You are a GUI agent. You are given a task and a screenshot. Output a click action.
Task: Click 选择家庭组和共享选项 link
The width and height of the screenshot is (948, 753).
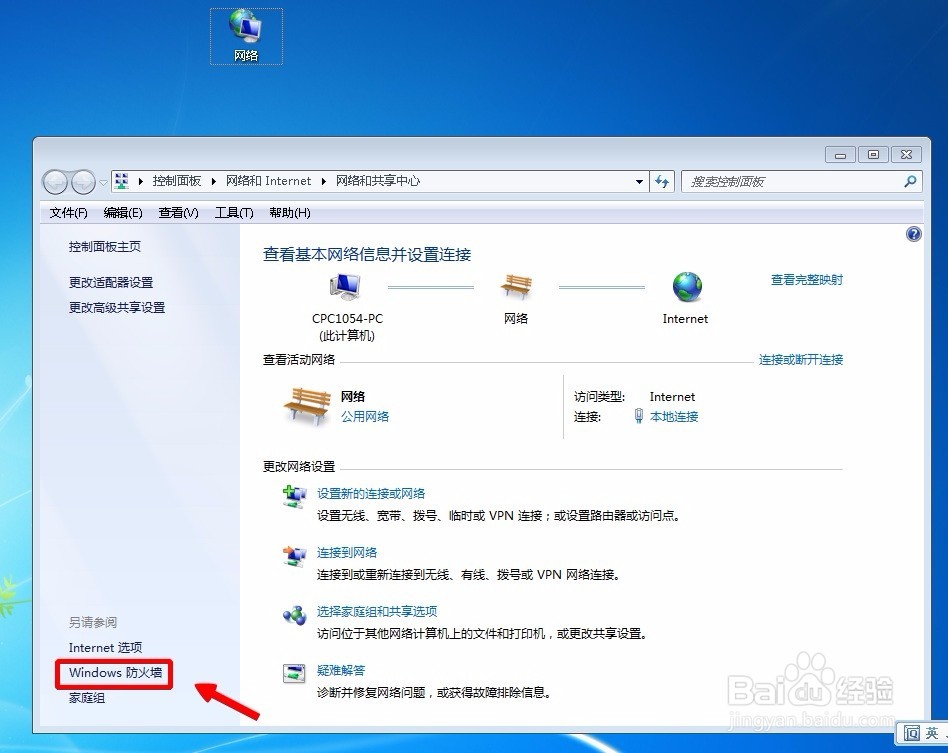377,611
